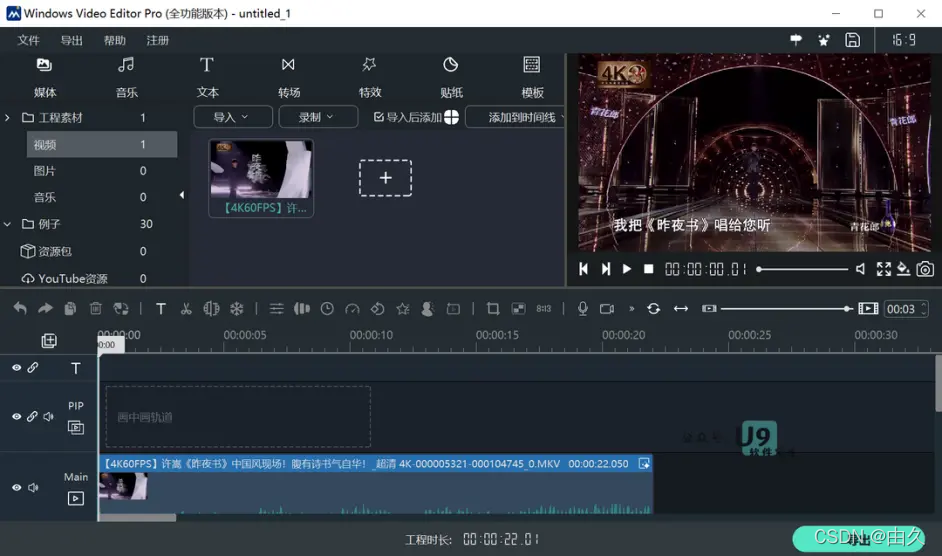Image resolution: width=942 pixels, height=556 pixels.
Task: Mute the Main track audio
Action: (33, 487)
